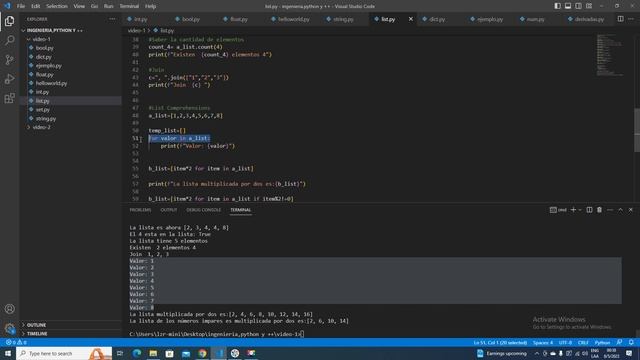Viewport: 640px width, 360px height.
Task: Expand the video-2 folder
Action: [41, 127]
